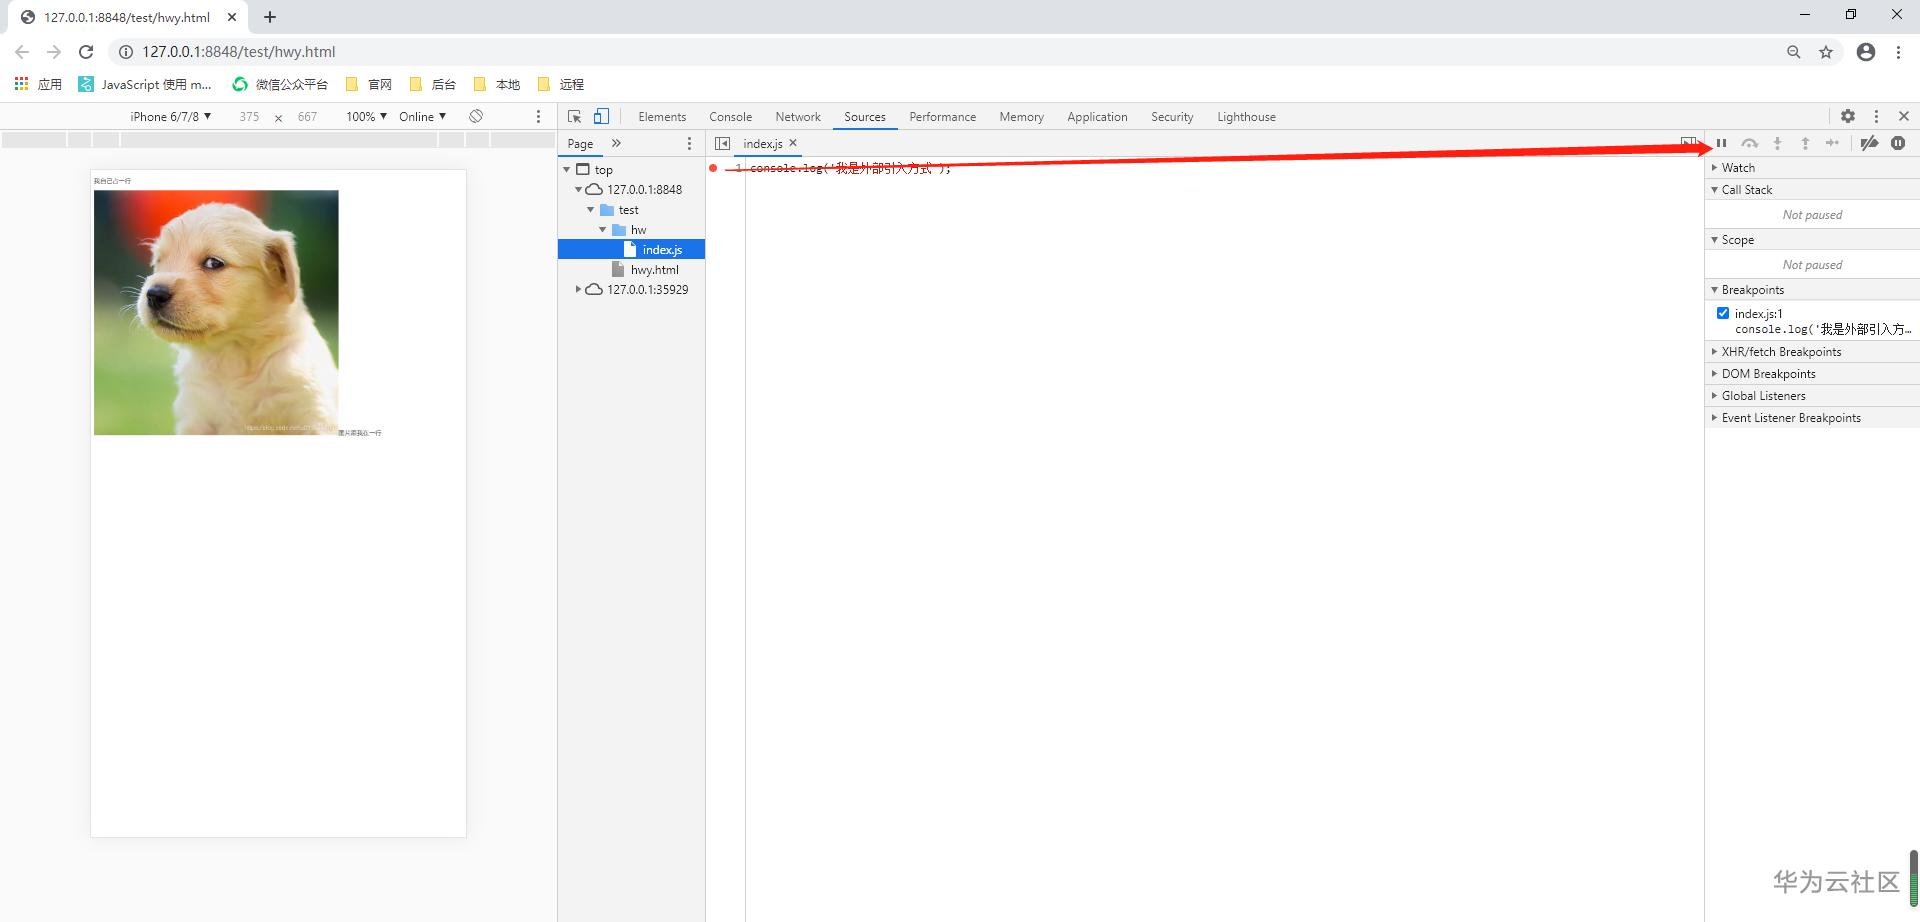Collapse the Scope section
Image resolution: width=1920 pixels, height=922 pixels.
point(1812,239)
